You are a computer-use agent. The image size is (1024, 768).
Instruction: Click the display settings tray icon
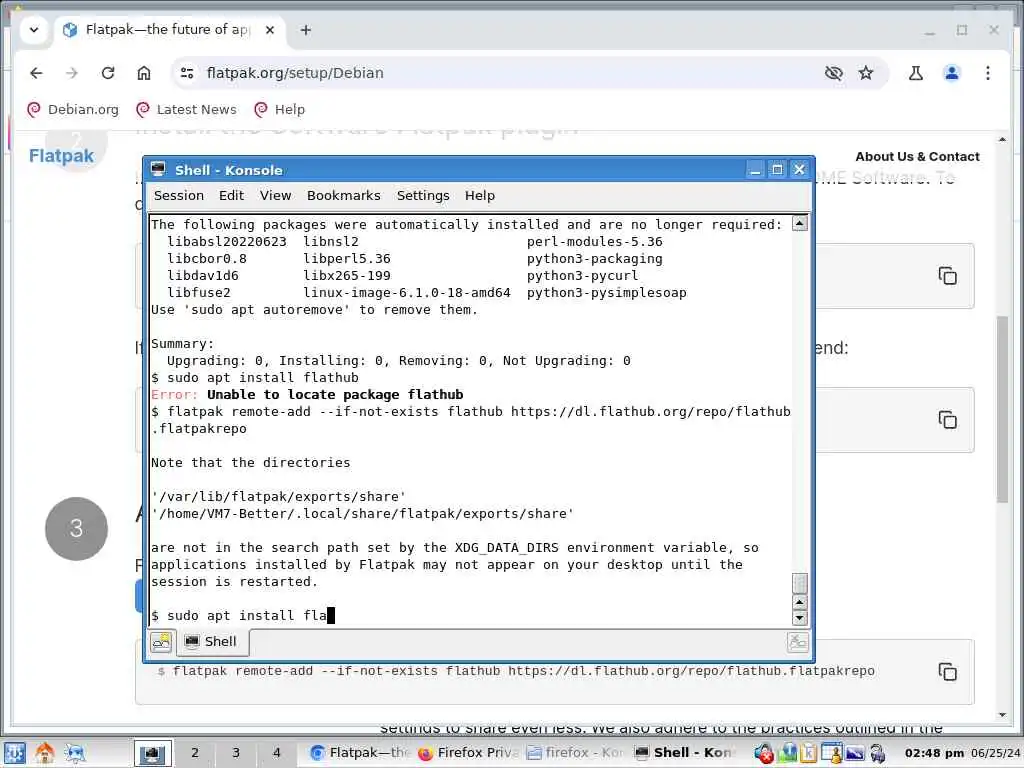[855, 754]
